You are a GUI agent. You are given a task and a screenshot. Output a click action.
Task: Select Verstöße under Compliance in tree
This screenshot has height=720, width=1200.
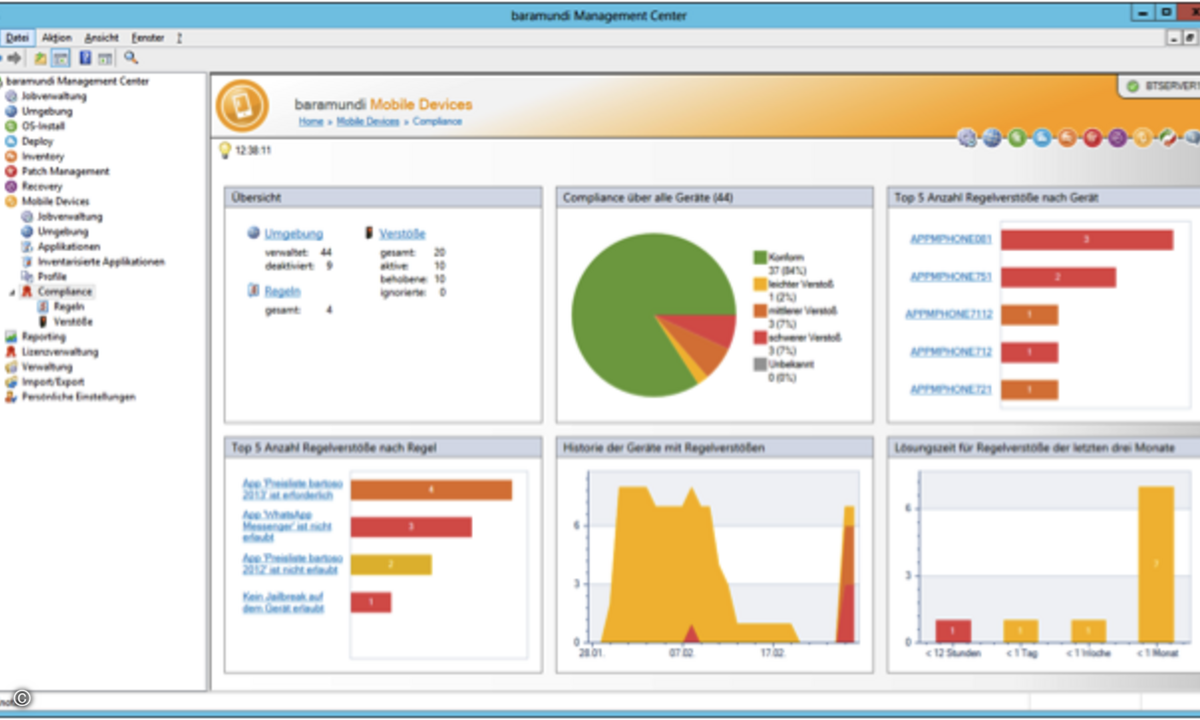73,322
